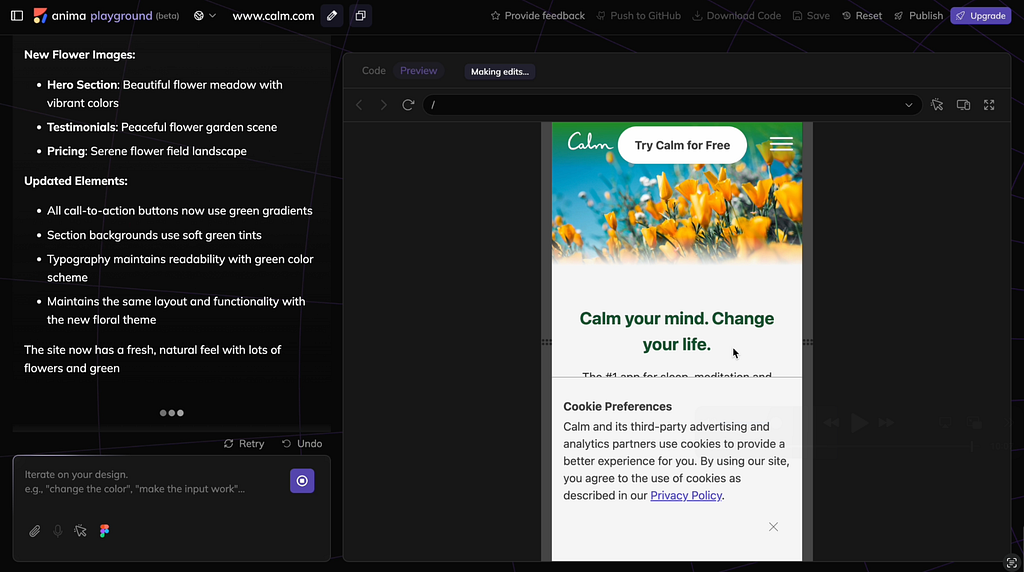The width and height of the screenshot is (1024, 572).
Task: Click the Publish button
Action: point(918,16)
